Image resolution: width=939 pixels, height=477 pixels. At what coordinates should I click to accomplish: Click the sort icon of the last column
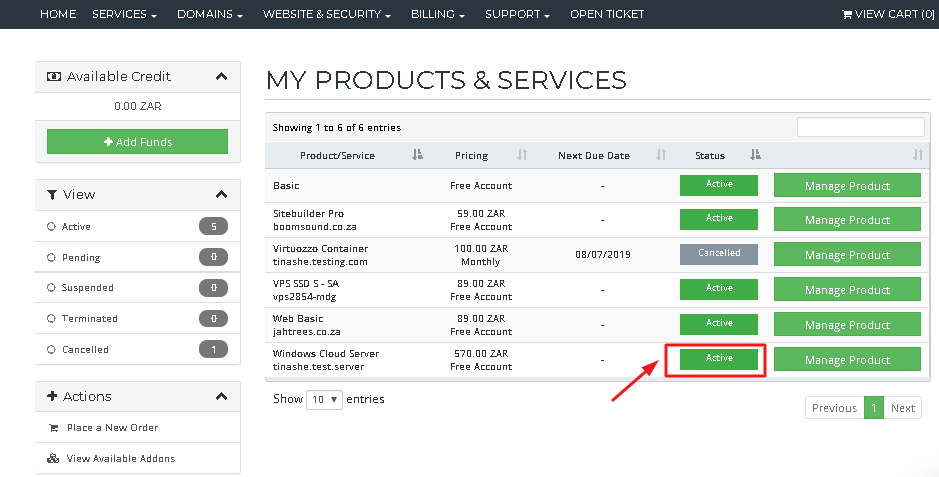click(x=918, y=155)
